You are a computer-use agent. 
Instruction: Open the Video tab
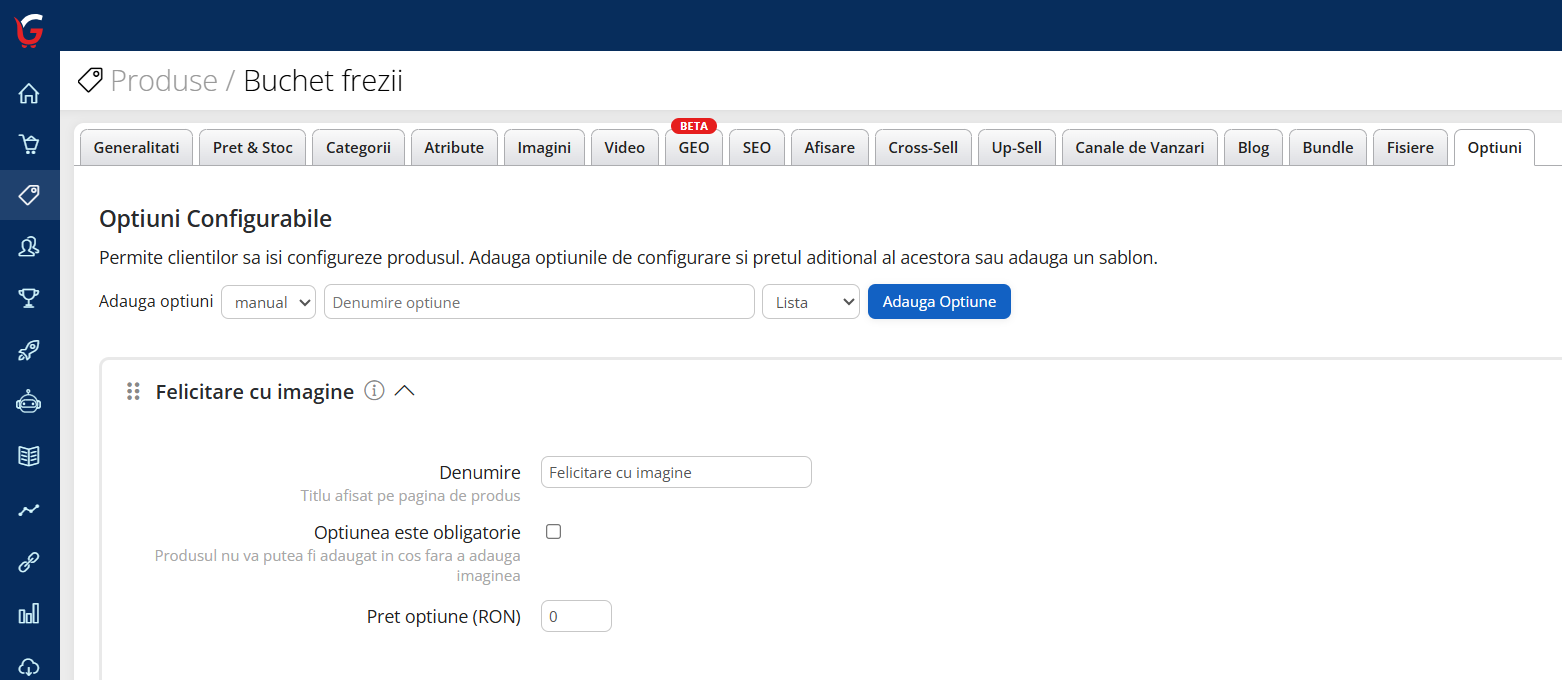(x=625, y=148)
